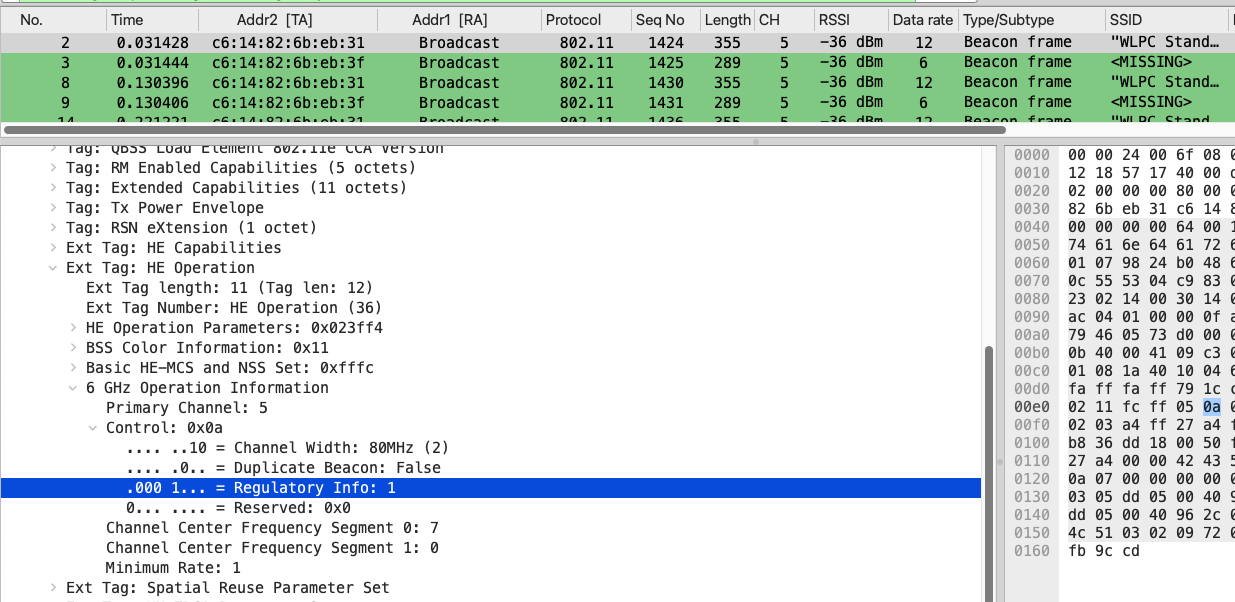Select the Duplicate Beacon: False line
1235x602 pixels.
288,468
